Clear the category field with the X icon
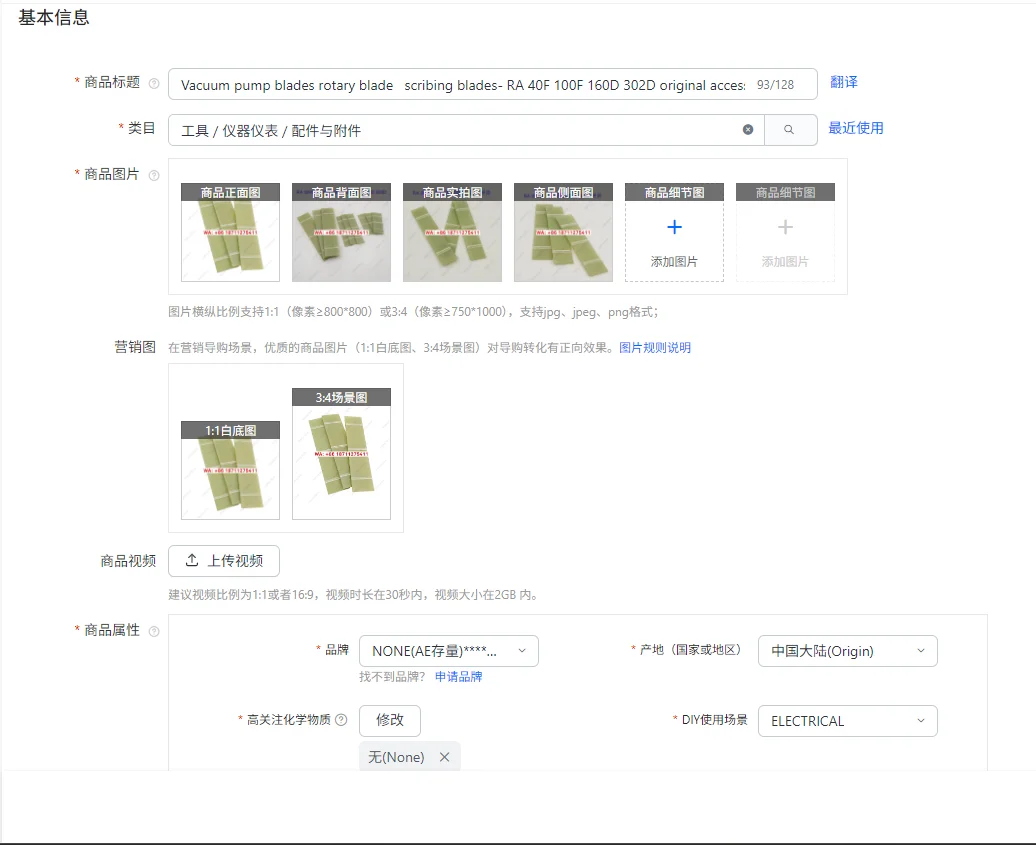 (748, 129)
